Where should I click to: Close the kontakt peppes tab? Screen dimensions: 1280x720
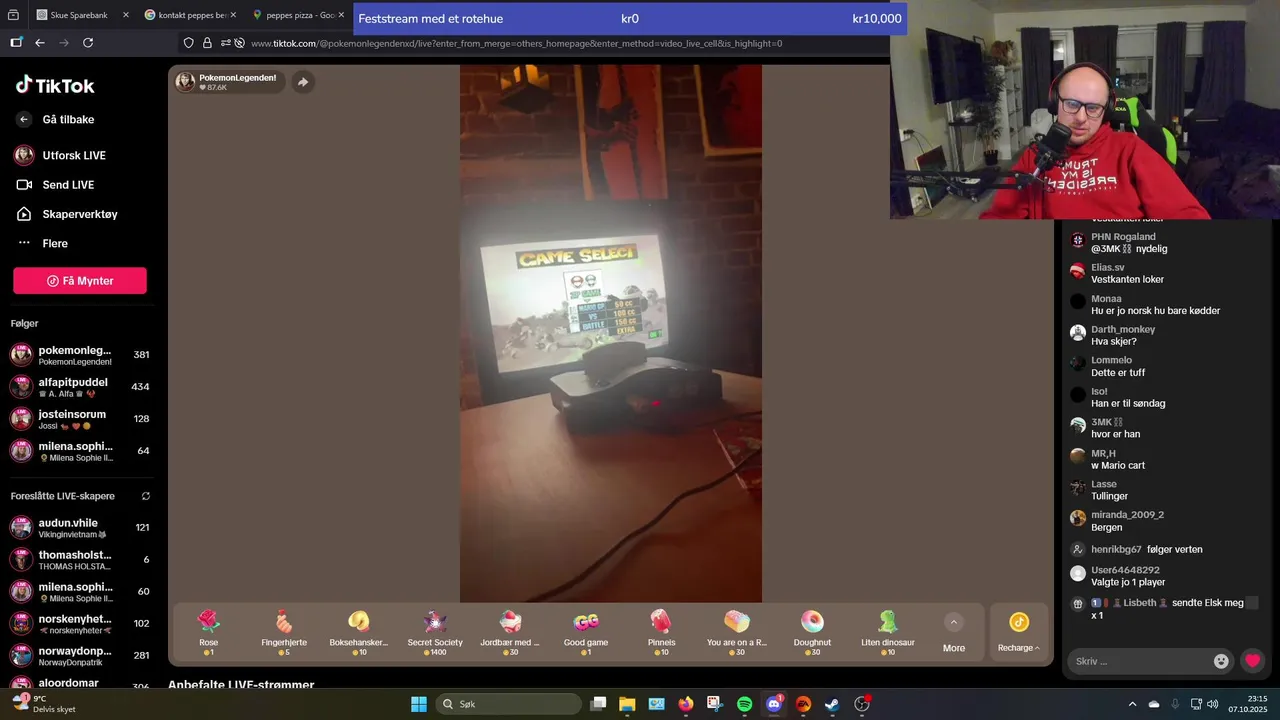233,15
